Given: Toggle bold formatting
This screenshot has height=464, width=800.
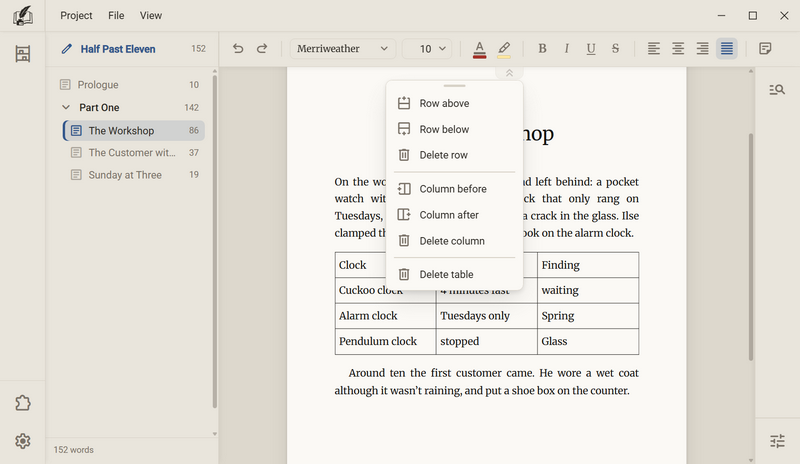Looking at the screenshot, I should point(542,48).
